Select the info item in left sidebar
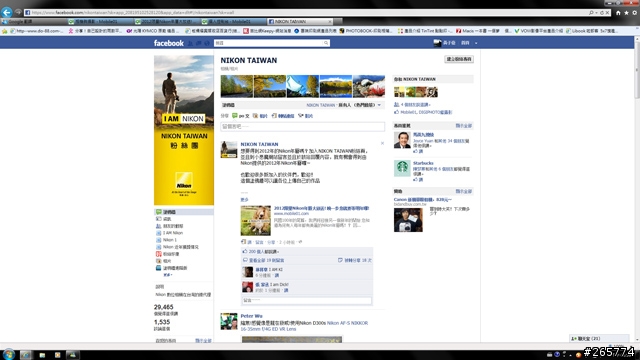This screenshot has height=360, width=640. 167,219
